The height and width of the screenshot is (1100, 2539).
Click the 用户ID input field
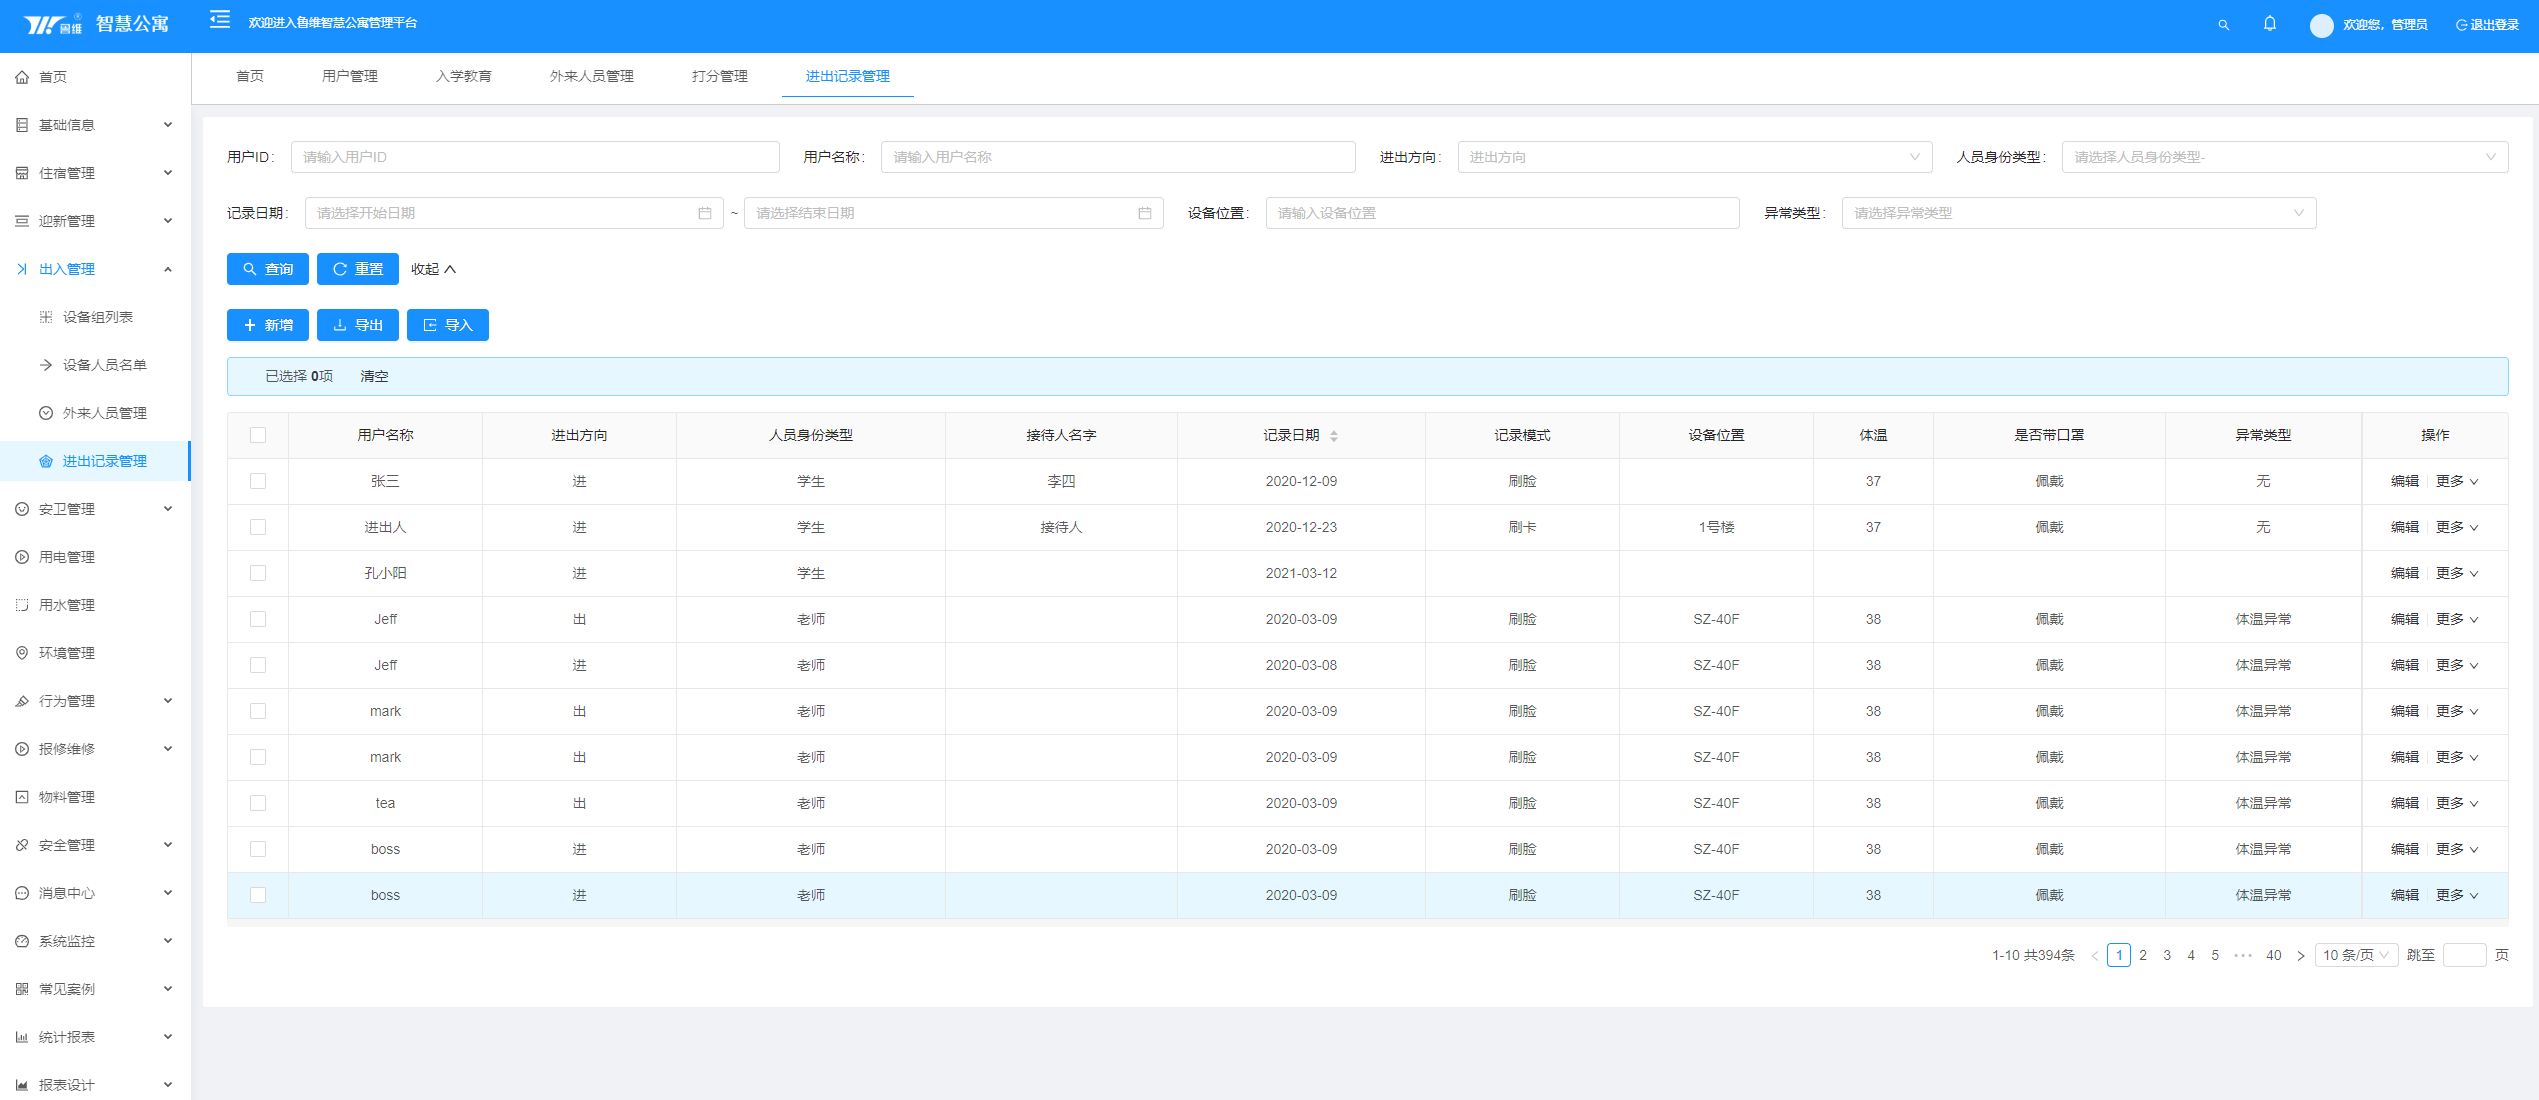point(534,157)
